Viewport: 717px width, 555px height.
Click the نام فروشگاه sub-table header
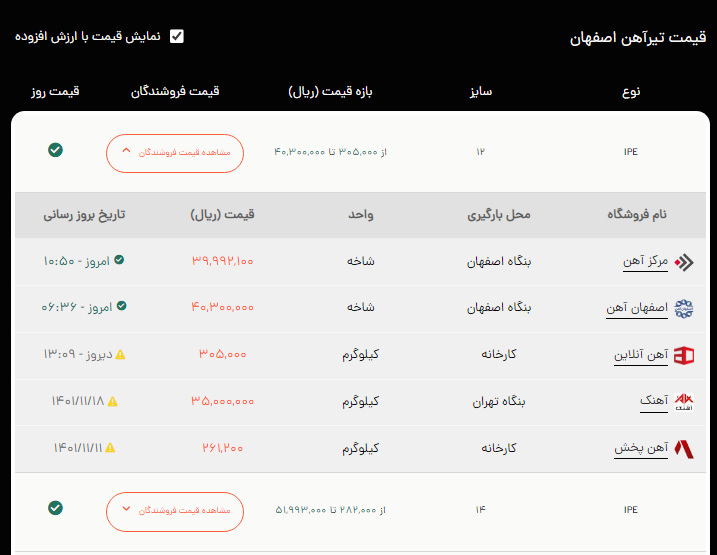click(x=637, y=214)
